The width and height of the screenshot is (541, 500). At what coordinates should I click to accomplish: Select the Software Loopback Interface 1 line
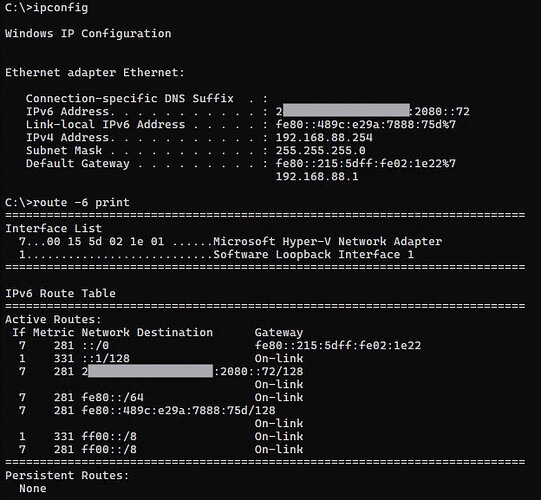216,255
